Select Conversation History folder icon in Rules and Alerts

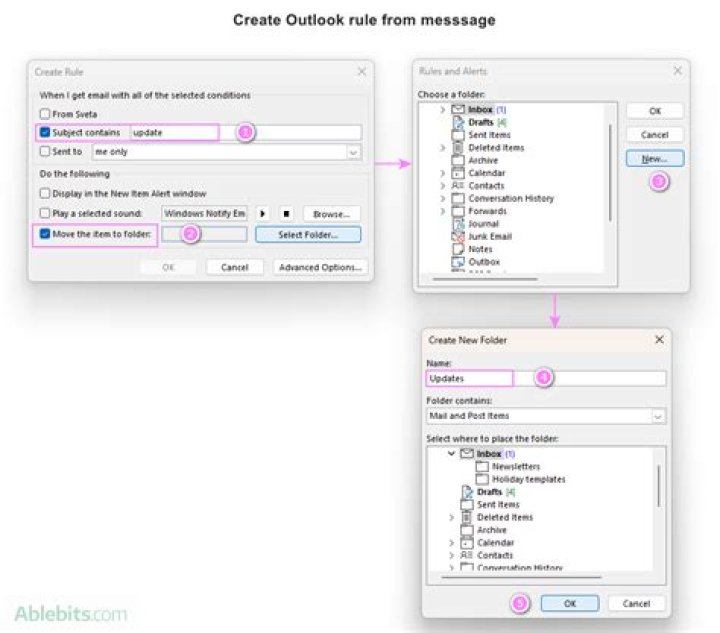point(458,198)
